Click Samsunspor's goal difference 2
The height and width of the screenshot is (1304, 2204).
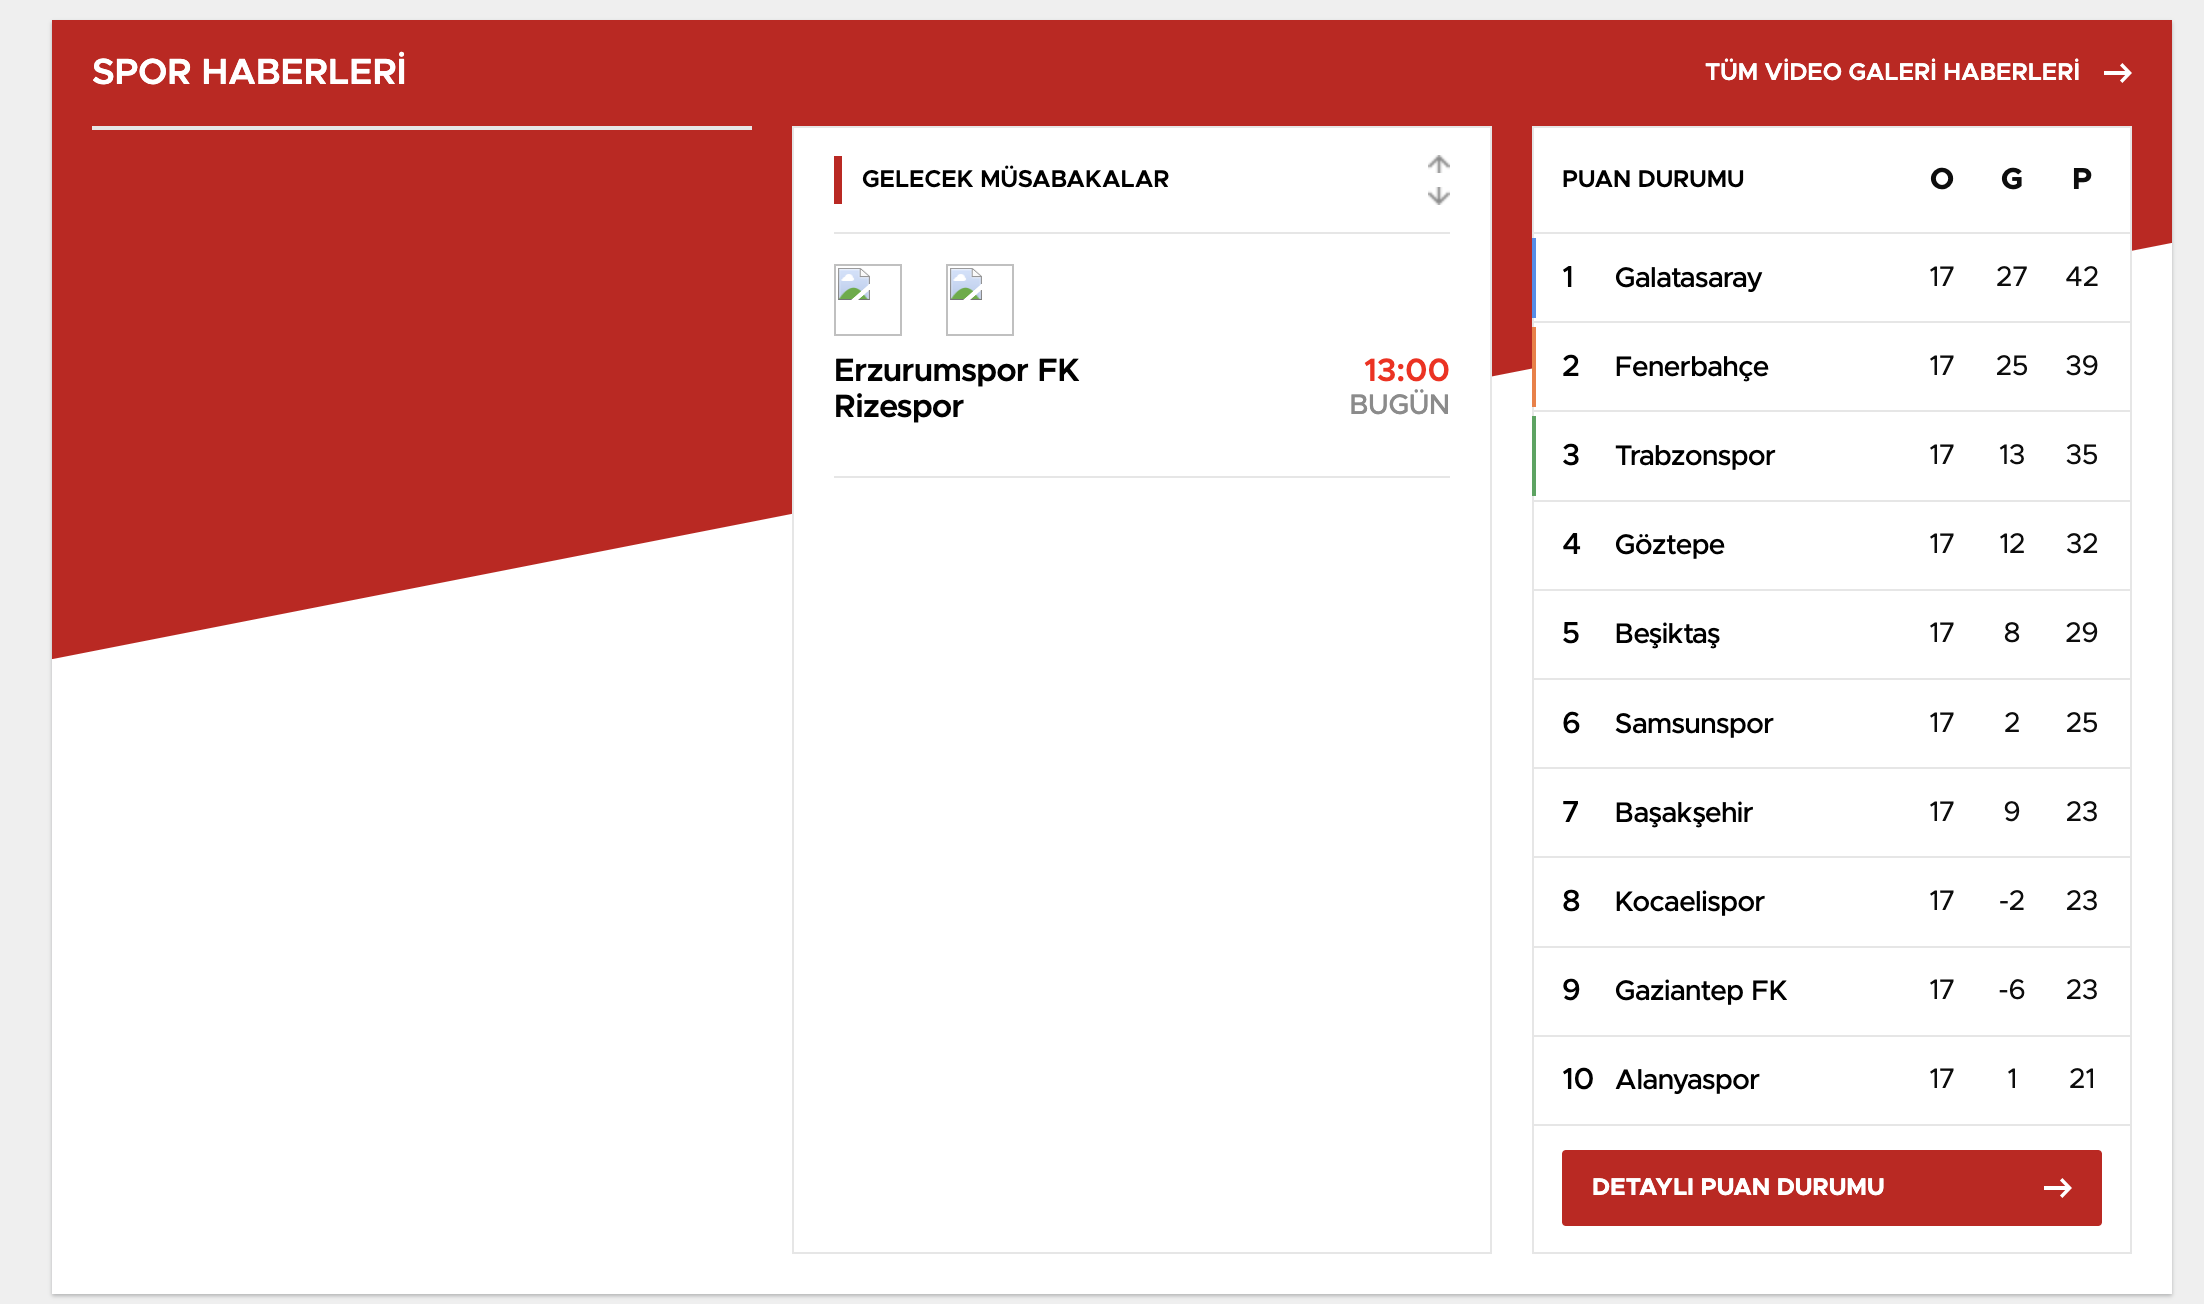click(2011, 722)
